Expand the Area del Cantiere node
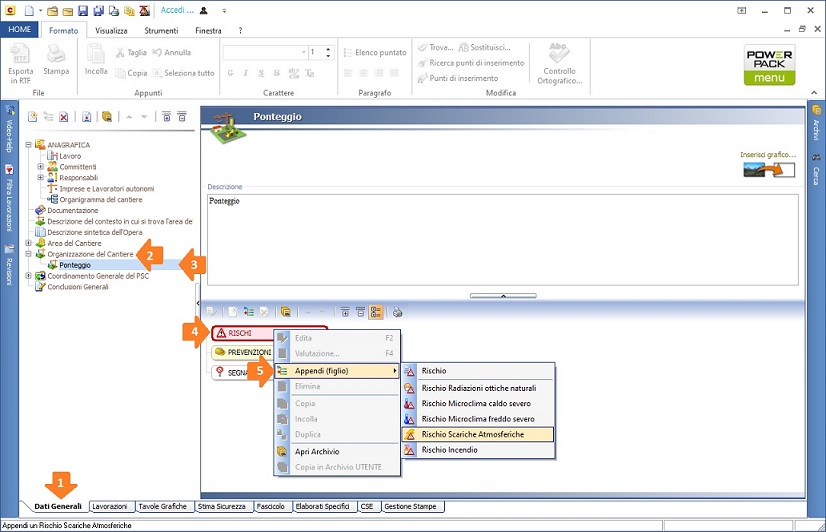826x532 pixels. coord(29,243)
